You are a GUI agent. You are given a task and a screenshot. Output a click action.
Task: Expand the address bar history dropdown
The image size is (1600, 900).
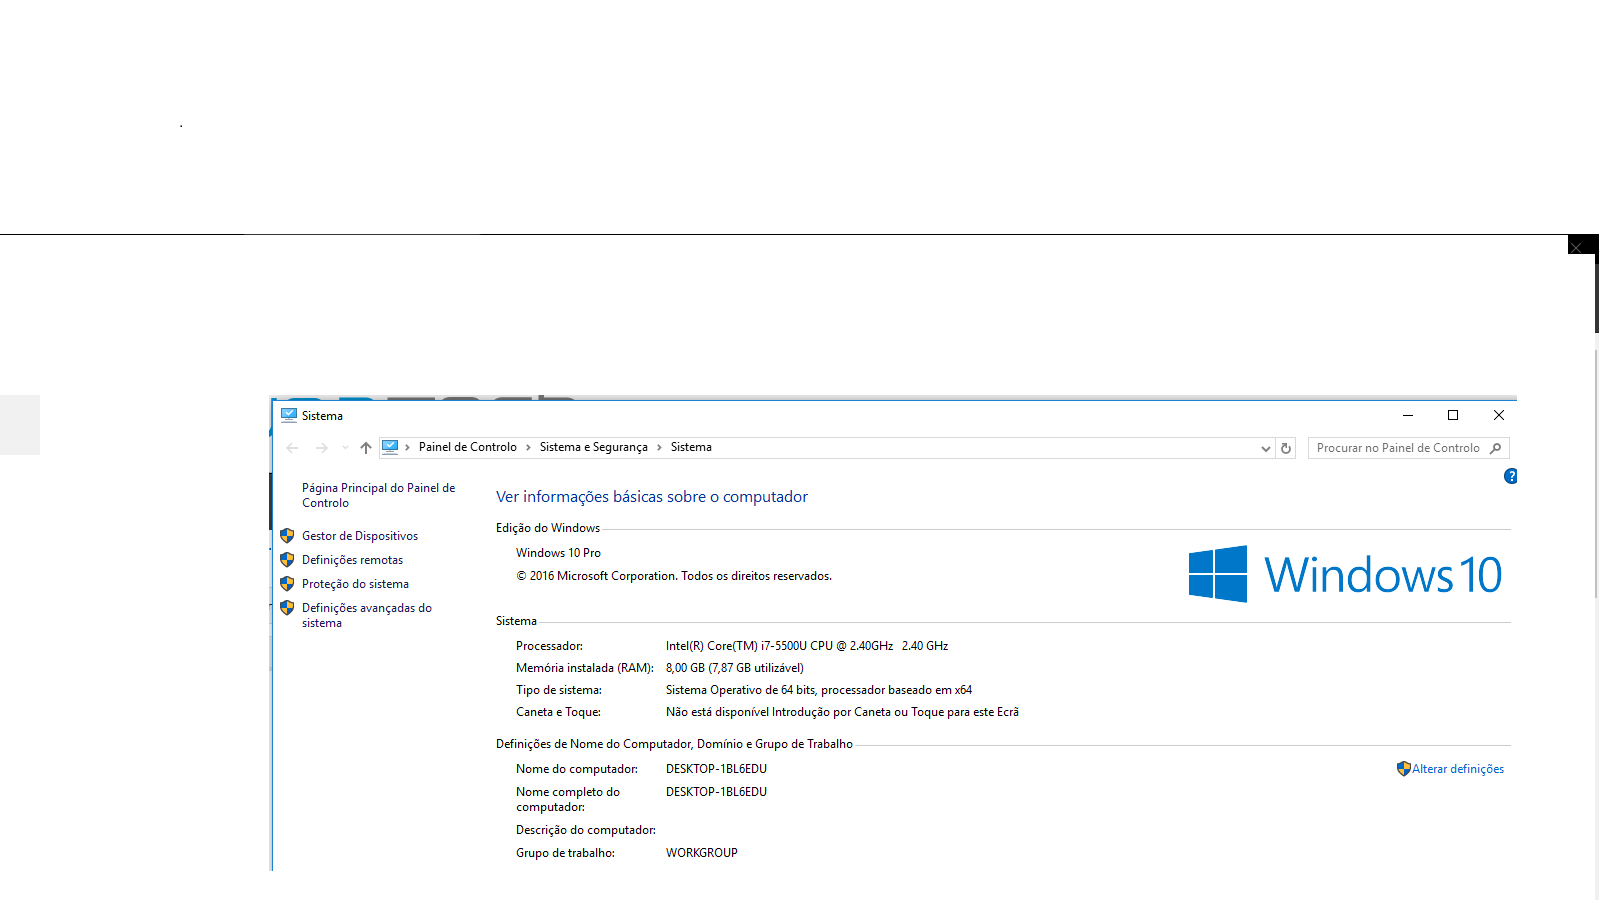tap(1265, 448)
